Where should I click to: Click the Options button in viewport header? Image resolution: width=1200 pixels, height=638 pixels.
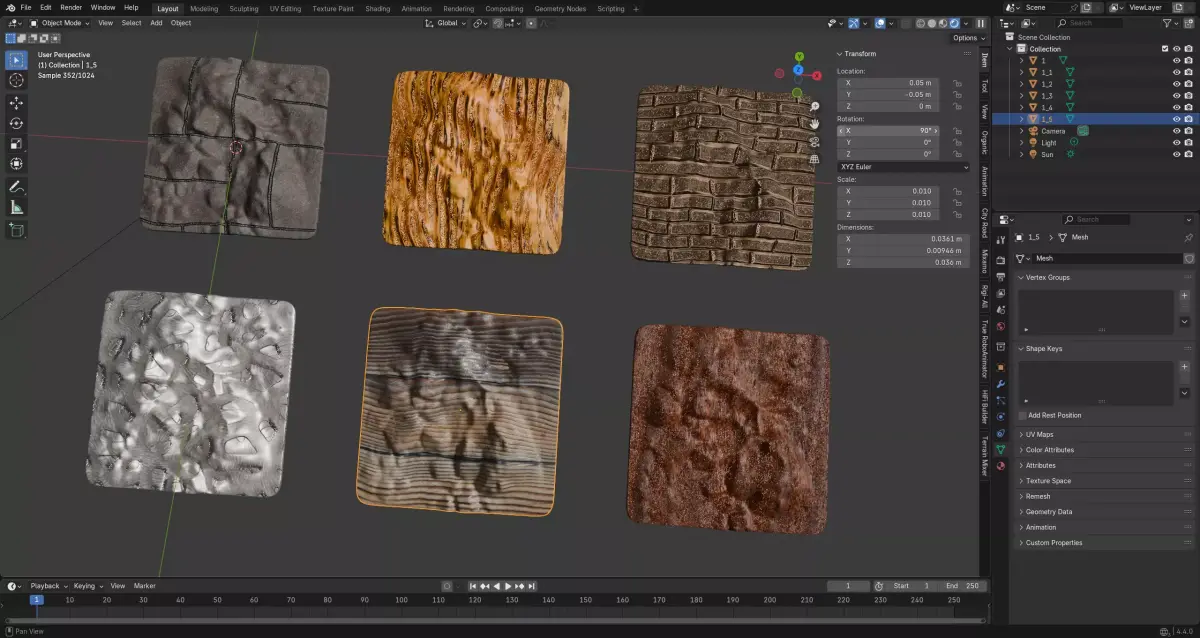click(x=966, y=38)
